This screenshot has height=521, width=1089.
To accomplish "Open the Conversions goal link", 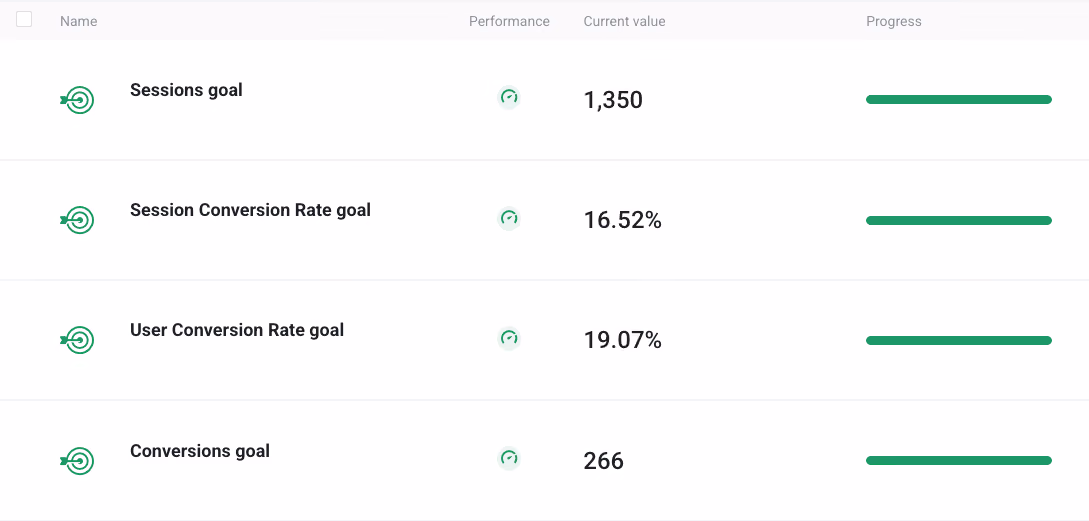I will (200, 451).
